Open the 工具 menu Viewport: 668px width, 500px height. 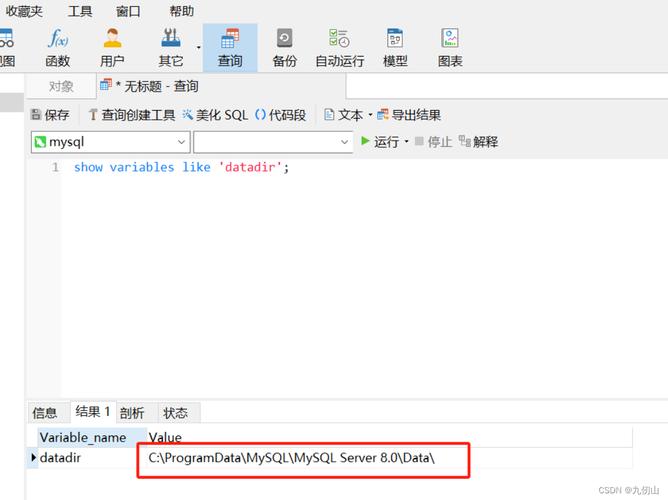[80, 11]
